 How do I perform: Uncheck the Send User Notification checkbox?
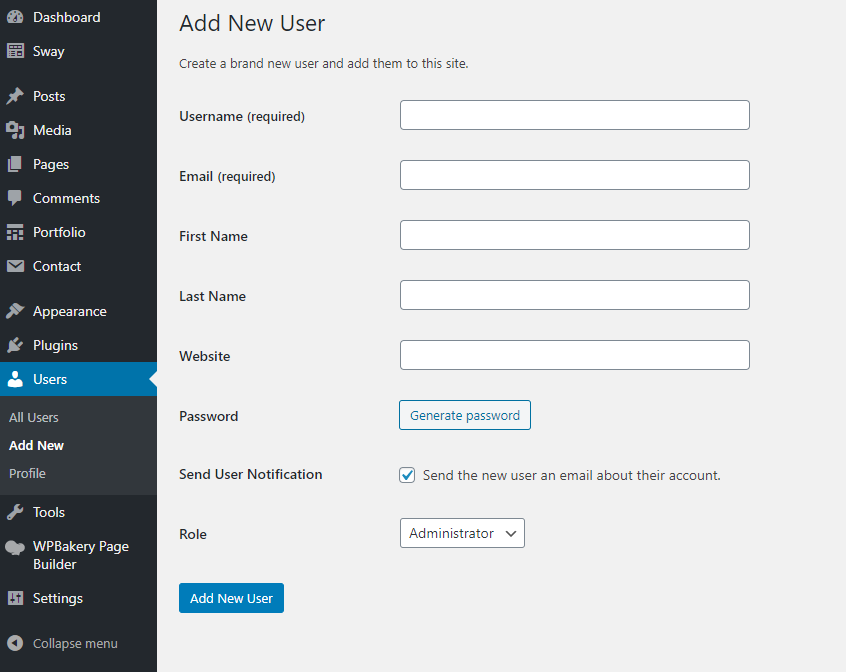(x=407, y=475)
